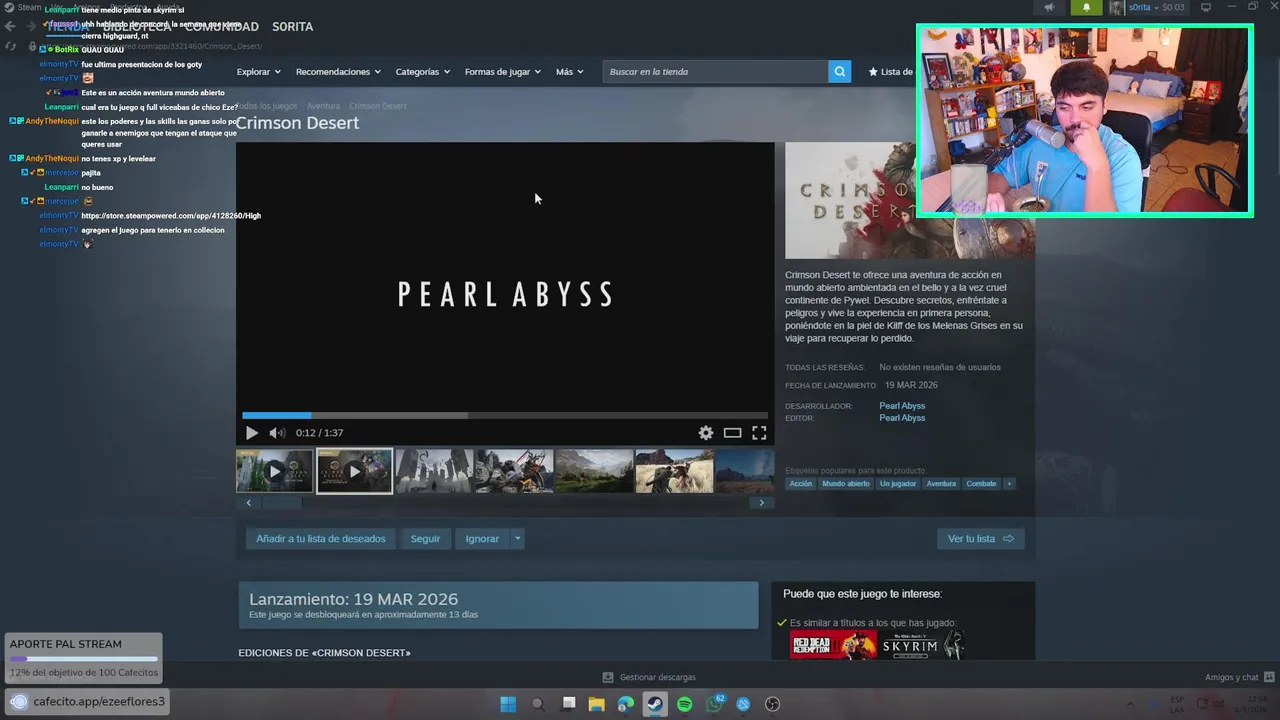Image resolution: width=1280 pixels, height=720 pixels.
Task: Open the 'Lista de' wishlist star link
Action: point(891,72)
